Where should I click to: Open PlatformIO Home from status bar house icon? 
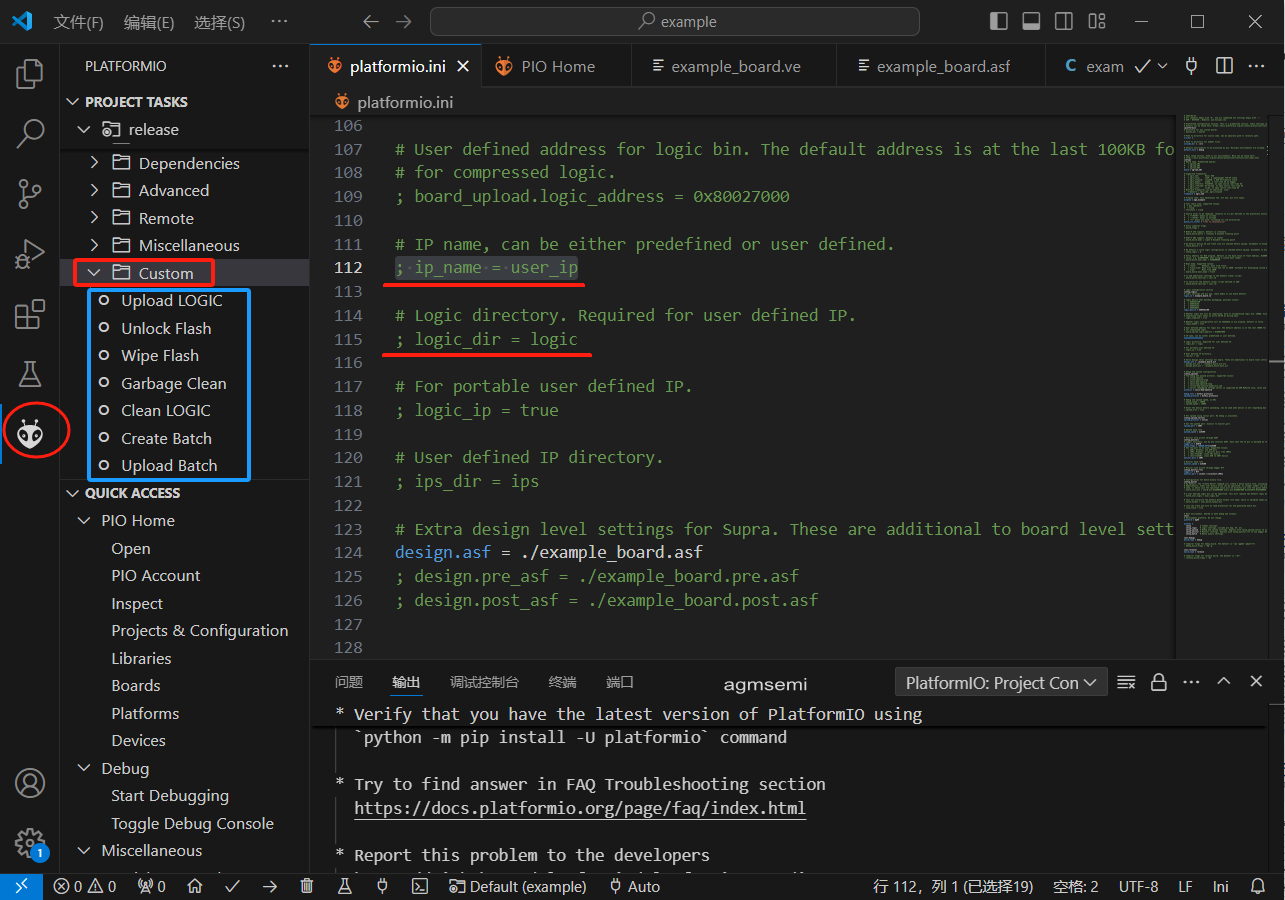tap(195, 886)
